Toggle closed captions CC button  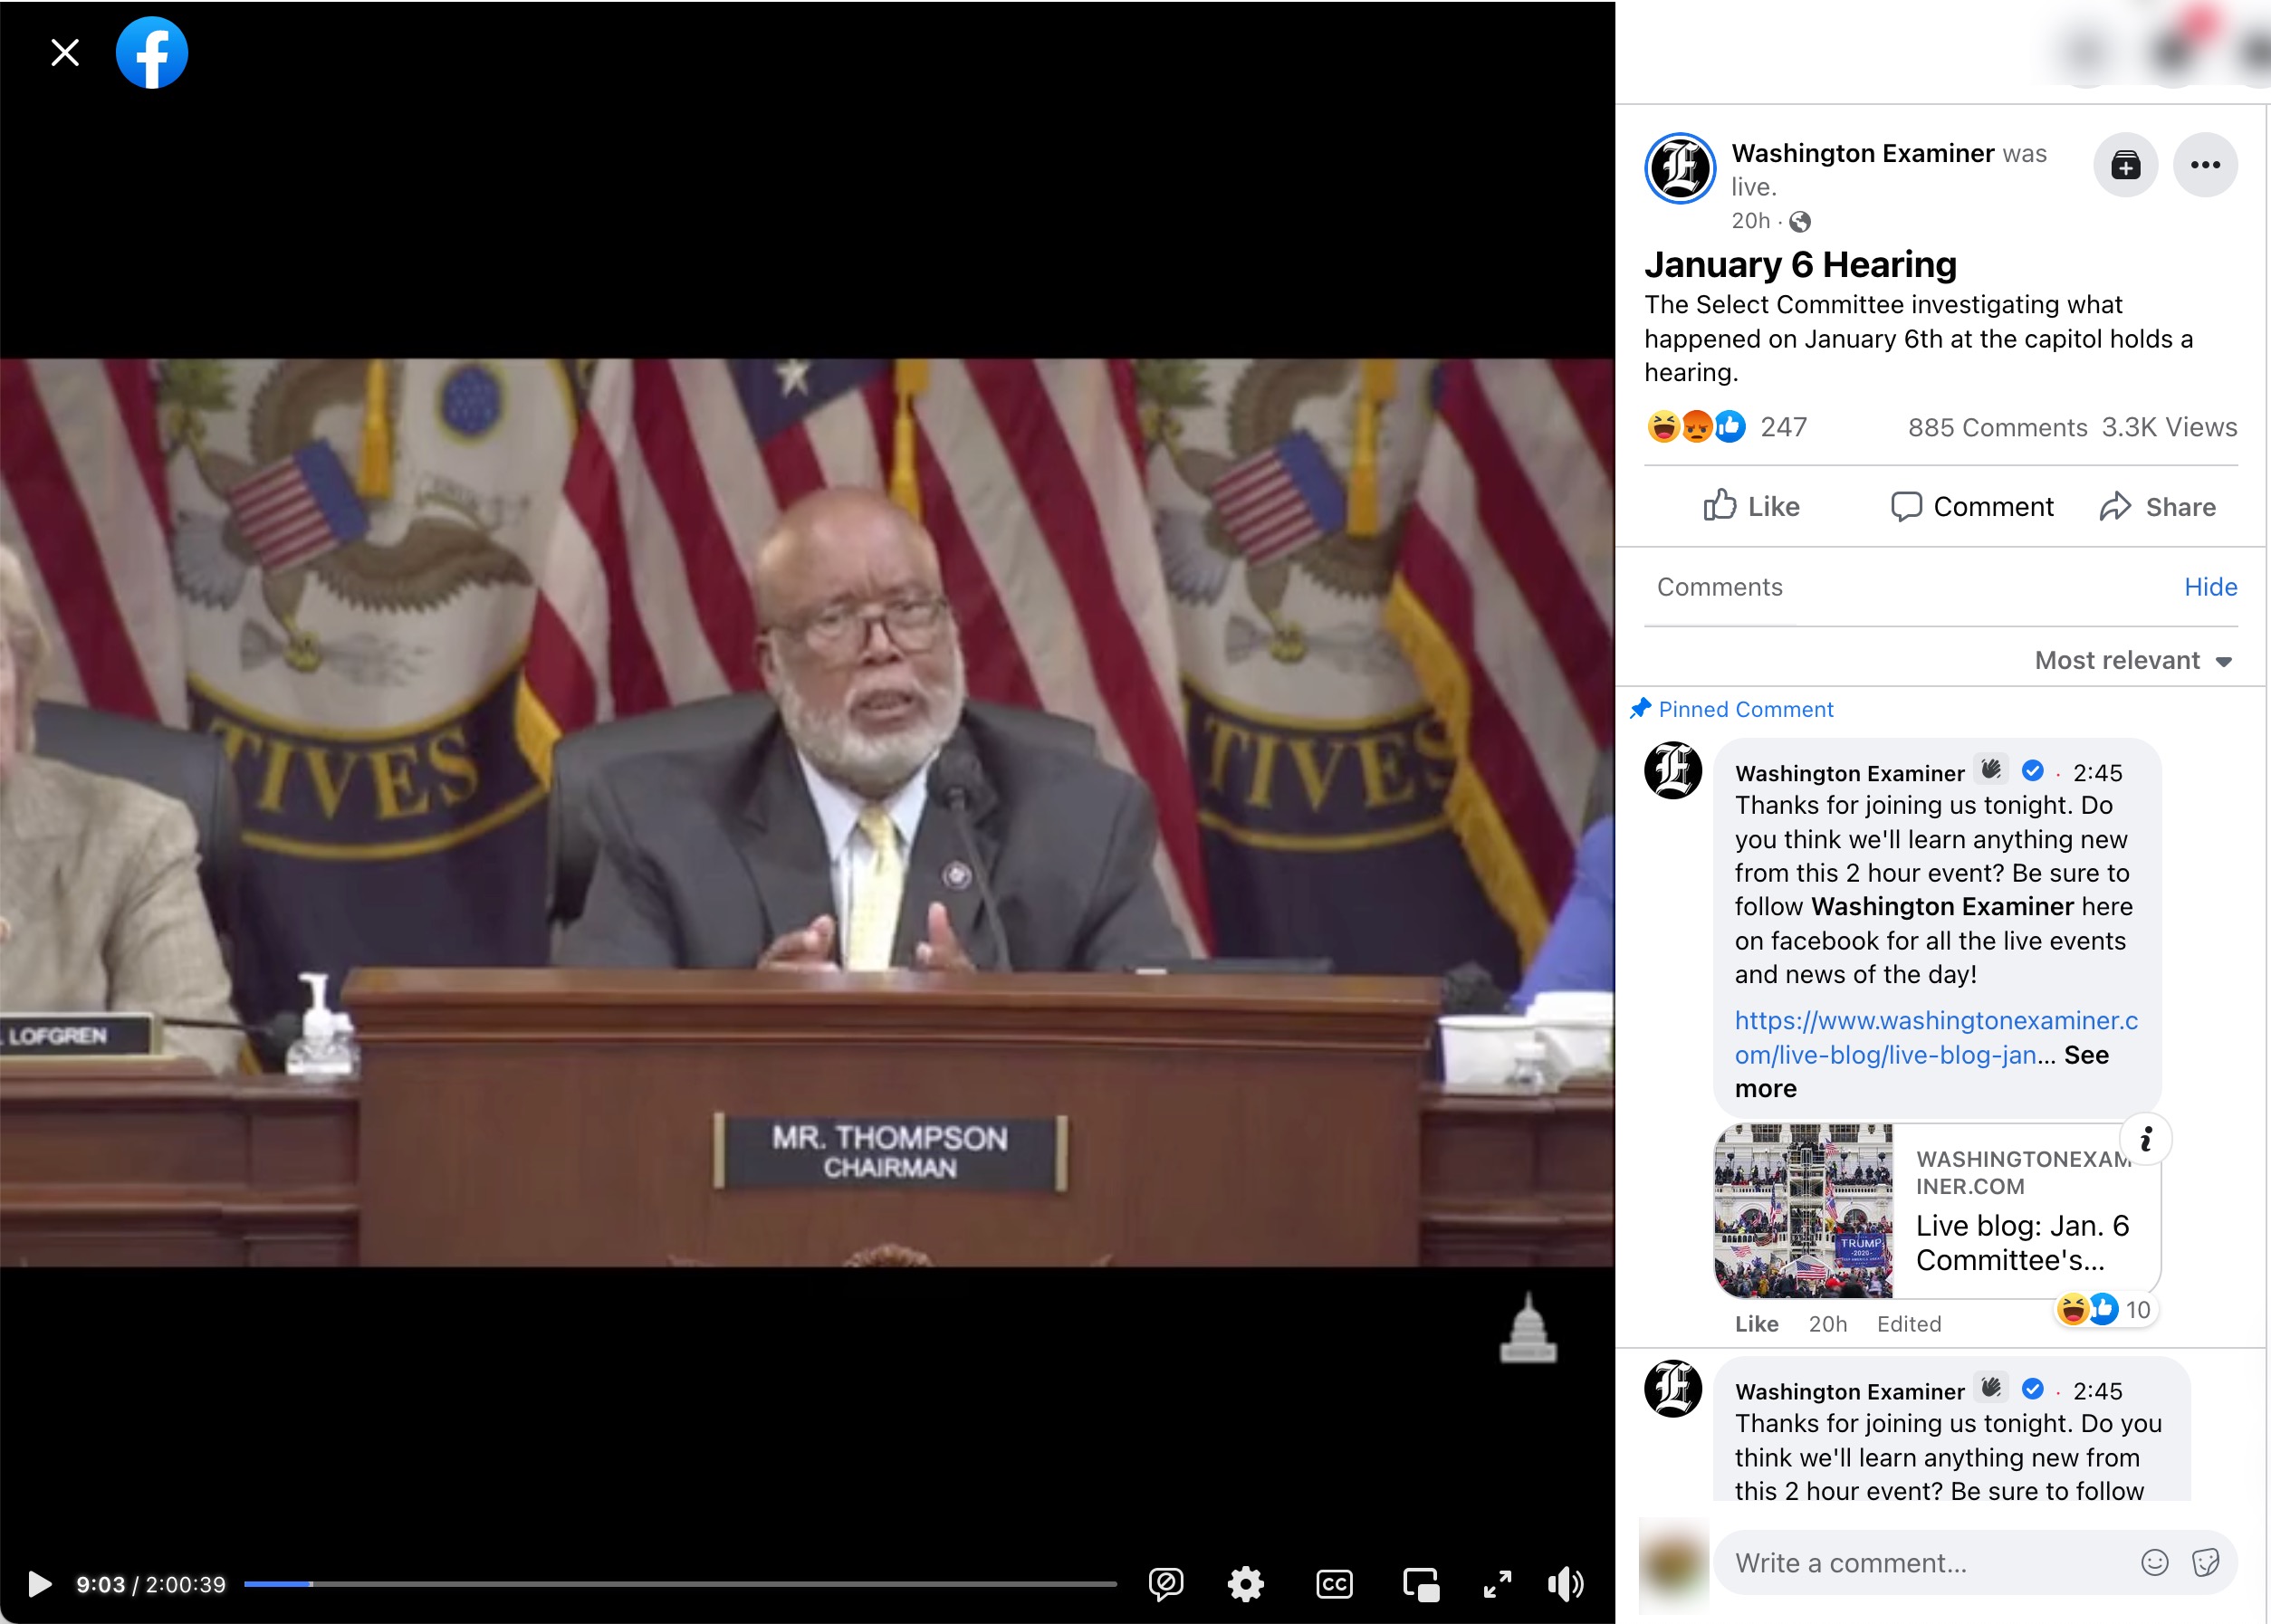pyautogui.click(x=1334, y=1584)
